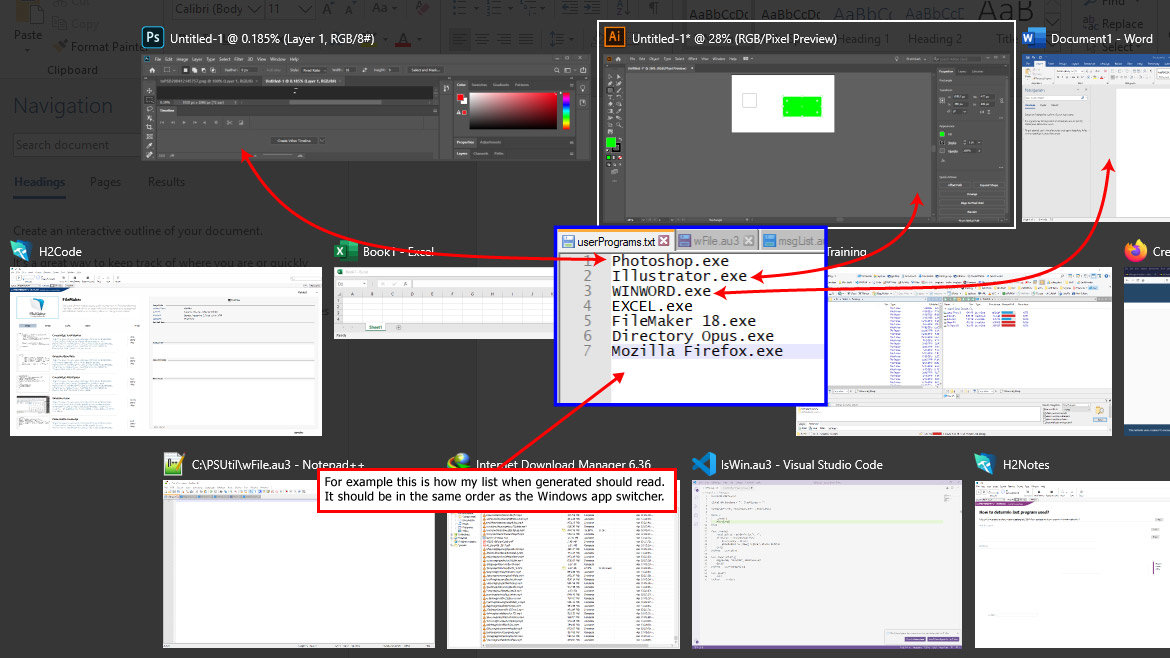Click Align Left icon in Word ribbon

click(x=460, y=39)
